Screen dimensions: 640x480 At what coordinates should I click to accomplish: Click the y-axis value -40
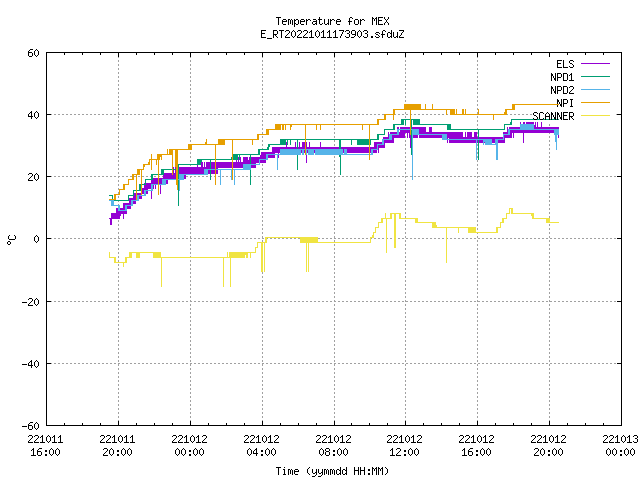point(31,364)
